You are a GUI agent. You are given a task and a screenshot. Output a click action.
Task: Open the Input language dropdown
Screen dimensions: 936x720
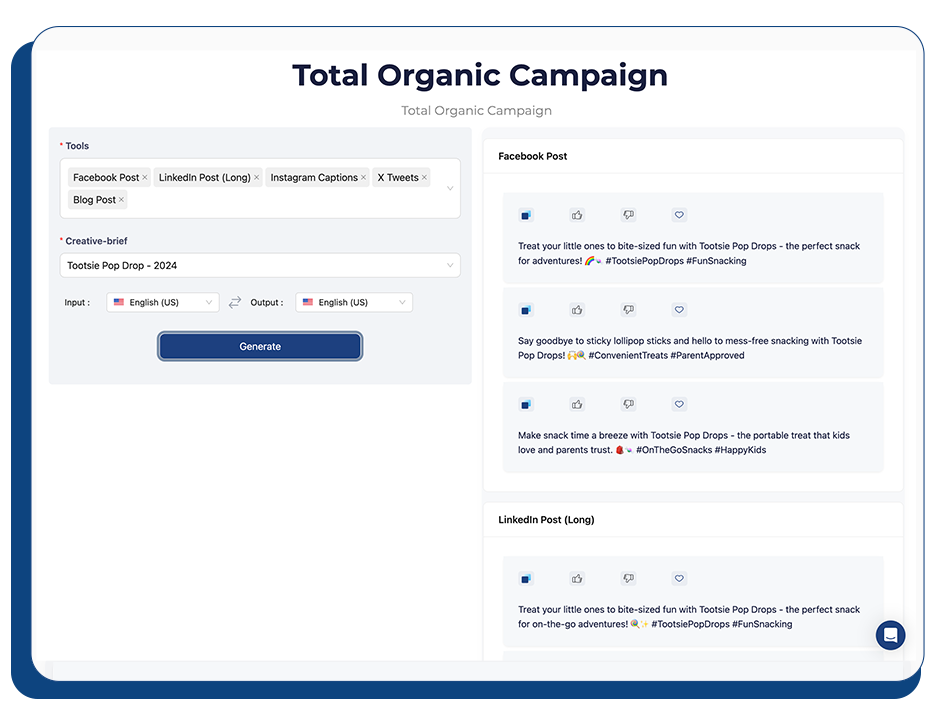(x=163, y=302)
